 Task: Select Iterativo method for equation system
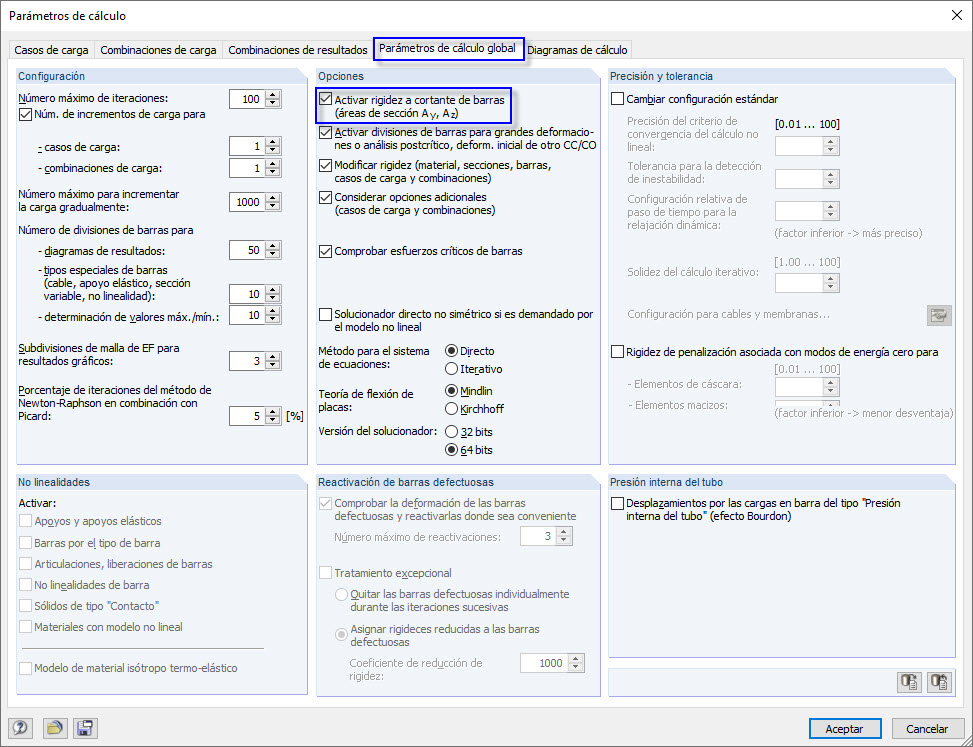tap(454, 368)
